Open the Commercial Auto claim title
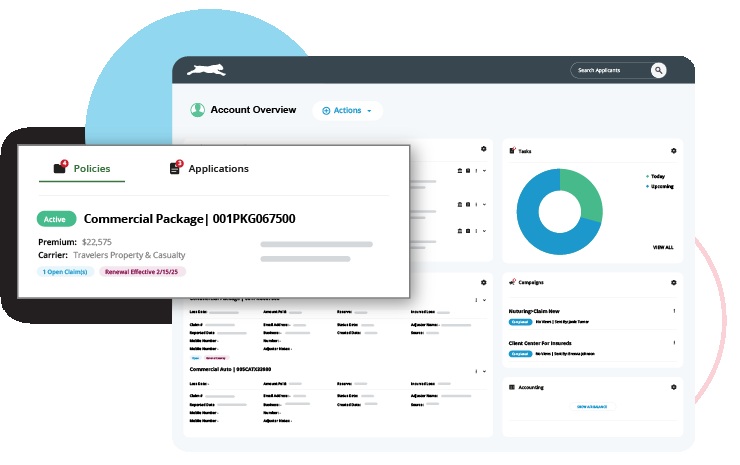Image resolution: width=740 pixels, height=465 pixels. coord(230,369)
